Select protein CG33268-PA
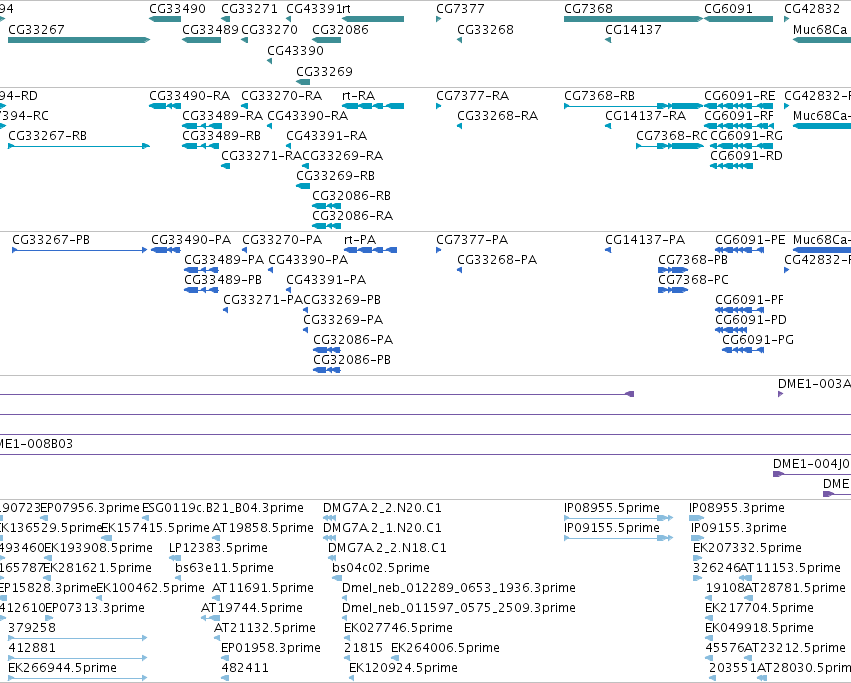This screenshot has height=683, width=851. click(497, 260)
